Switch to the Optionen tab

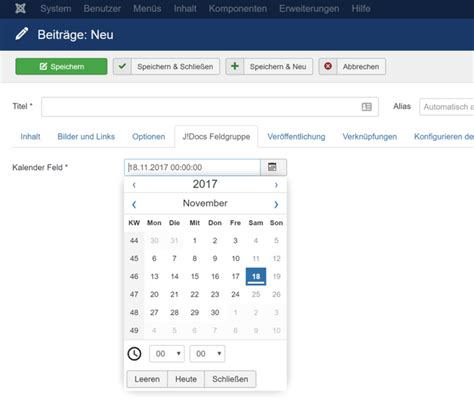(149, 136)
